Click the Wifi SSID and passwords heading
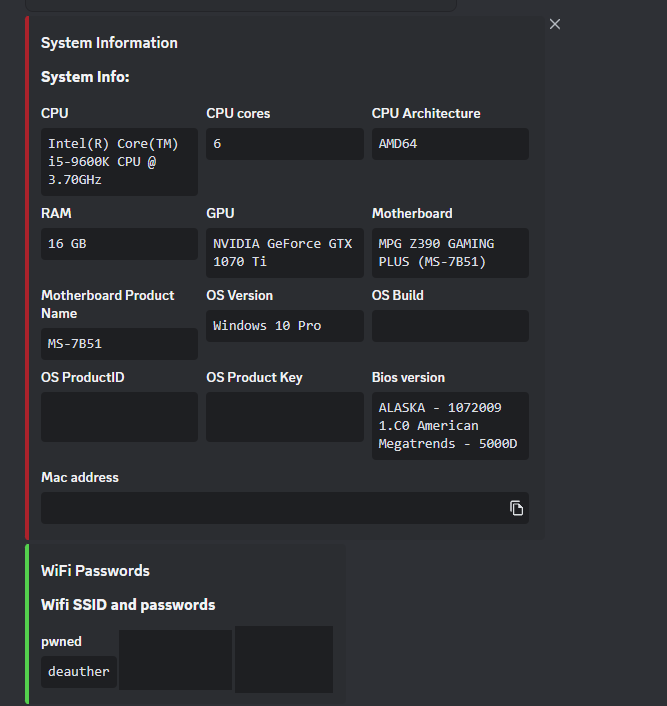This screenshot has width=667, height=706. [x=128, y=605]
